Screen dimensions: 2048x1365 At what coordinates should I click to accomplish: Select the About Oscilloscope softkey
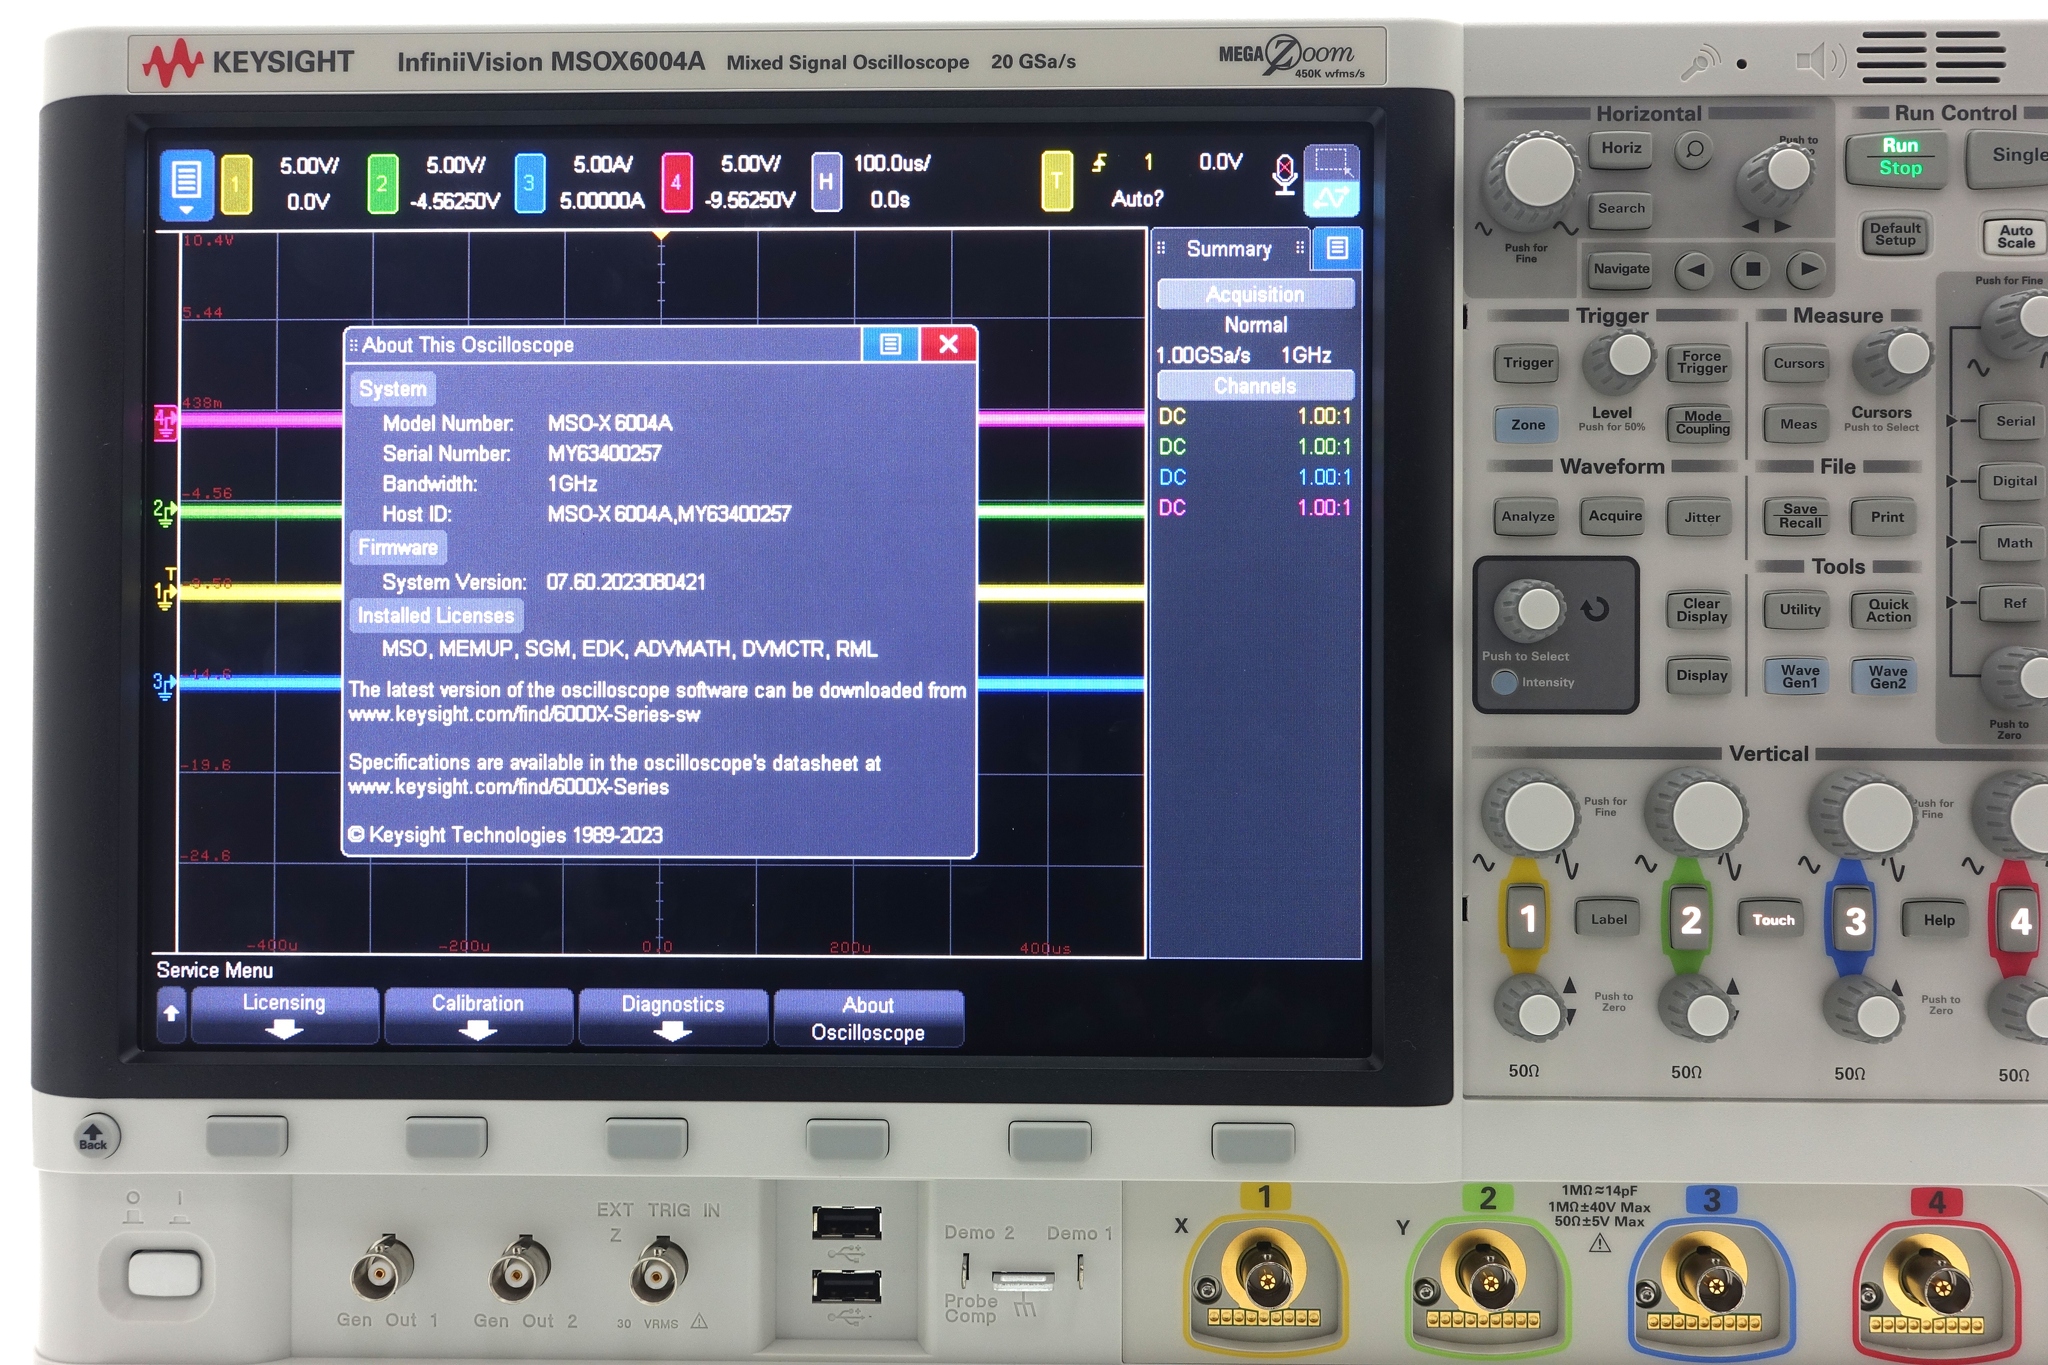pyautogui.click(x=868, y=1018)
